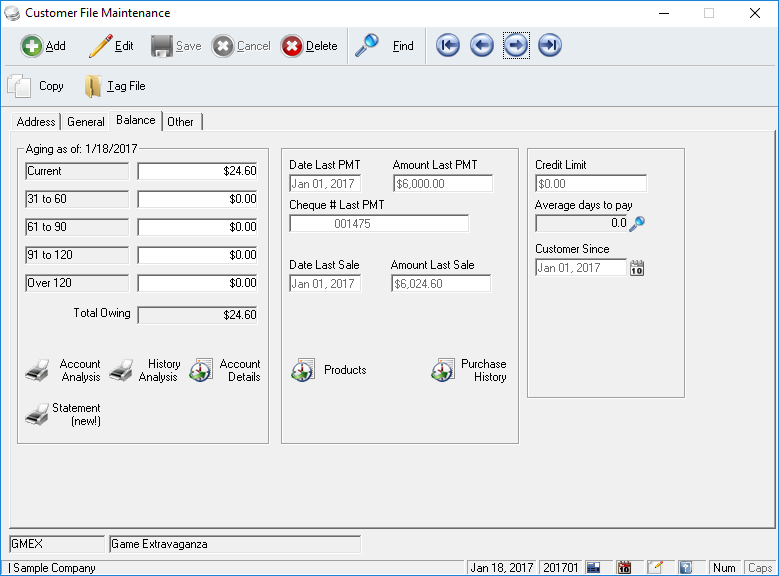779x576 pixels.
Task: Open the Tag File folder
Action: click(x=93, y=87)
